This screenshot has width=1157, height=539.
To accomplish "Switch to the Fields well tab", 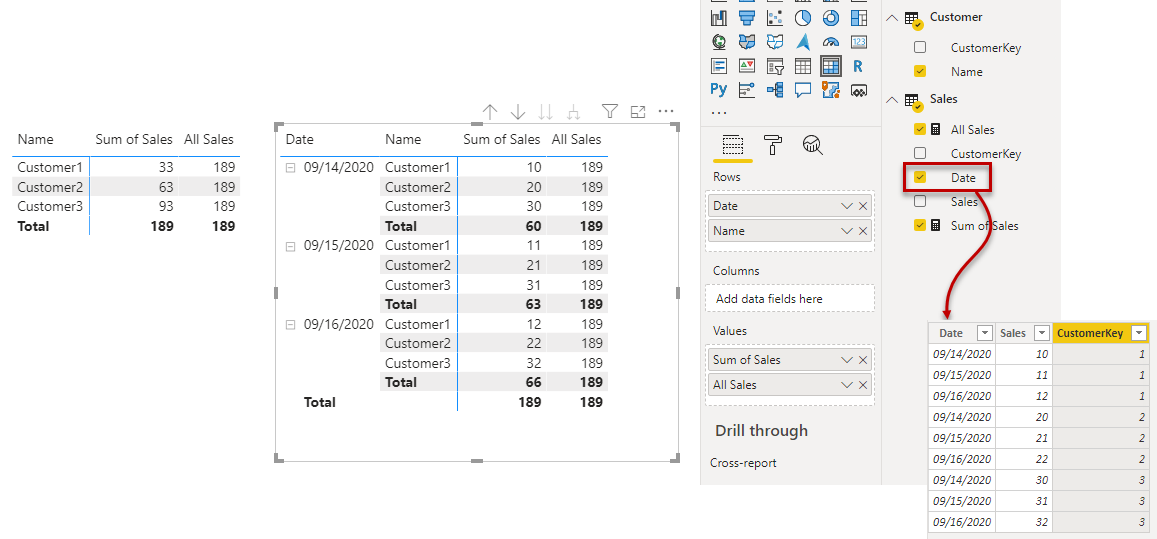I will click(731, 145).
